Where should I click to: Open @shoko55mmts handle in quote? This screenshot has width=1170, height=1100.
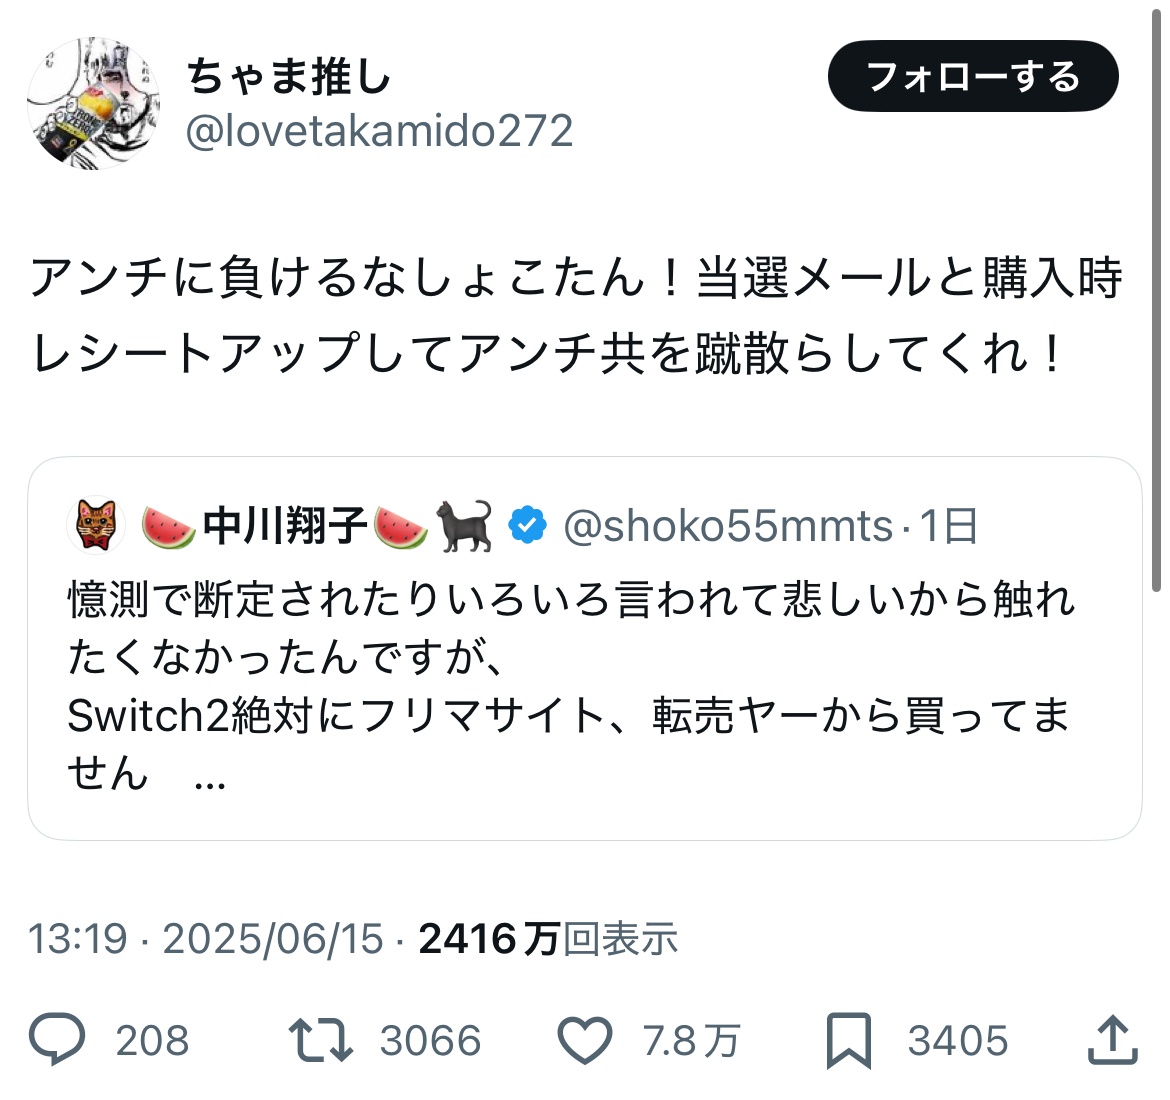point(728,526)
